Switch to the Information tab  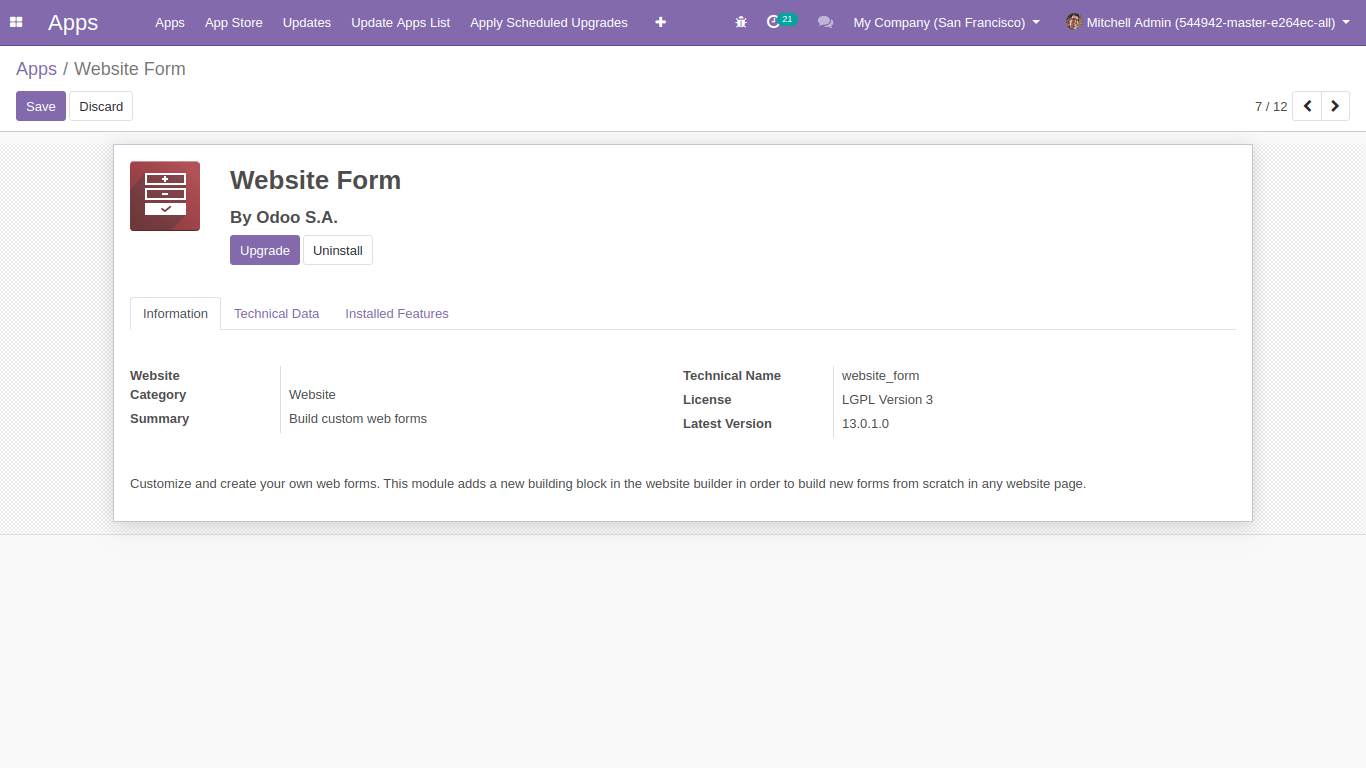pyautogui.click(x=175, y=313)
